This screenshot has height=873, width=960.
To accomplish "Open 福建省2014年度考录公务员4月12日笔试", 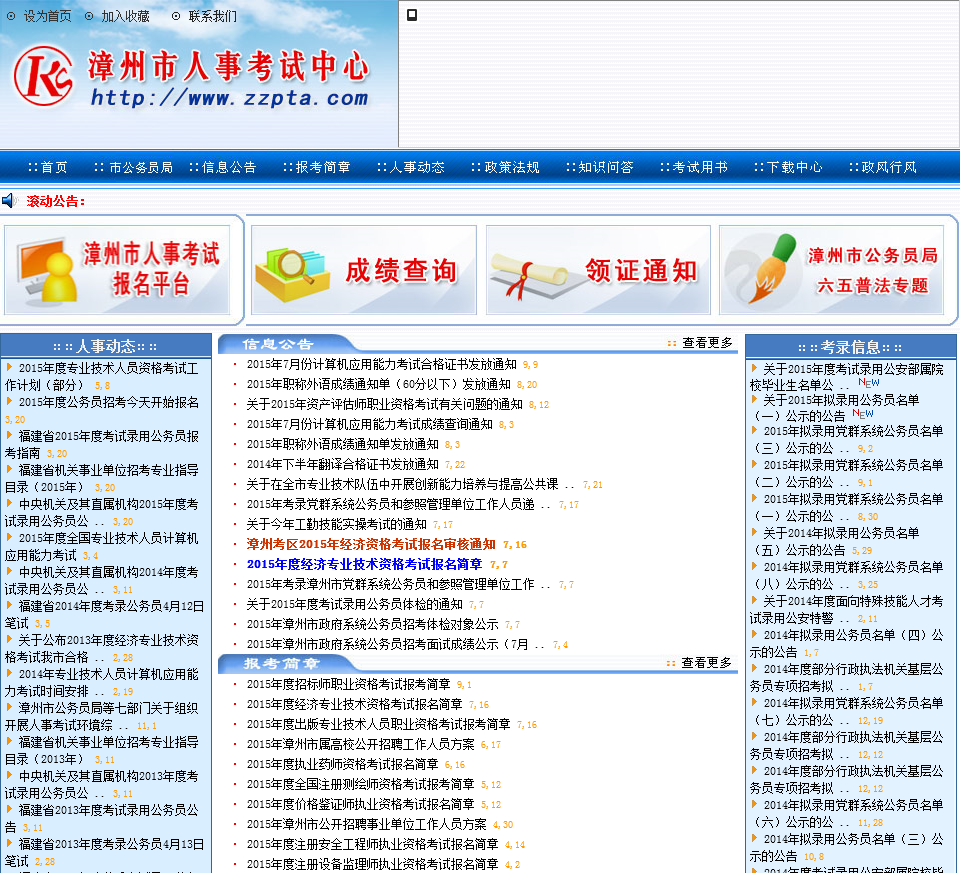I will [x=105, y=615].
